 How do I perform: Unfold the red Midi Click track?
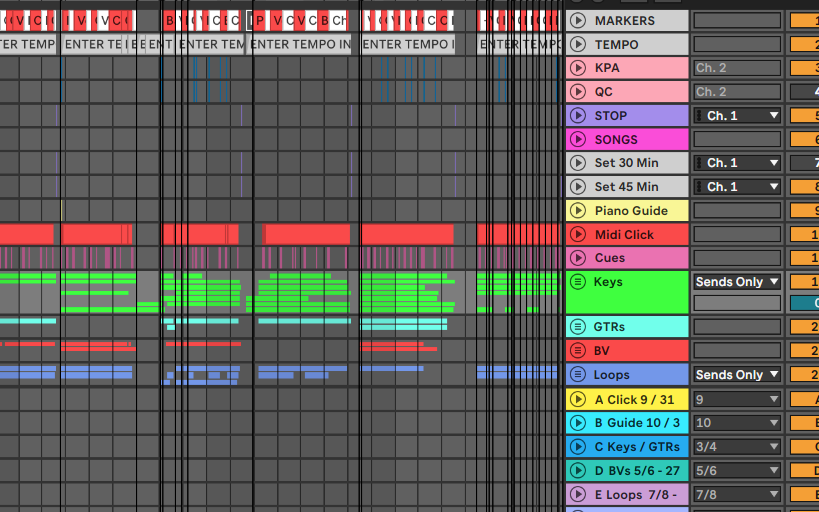tap(577, 234)
